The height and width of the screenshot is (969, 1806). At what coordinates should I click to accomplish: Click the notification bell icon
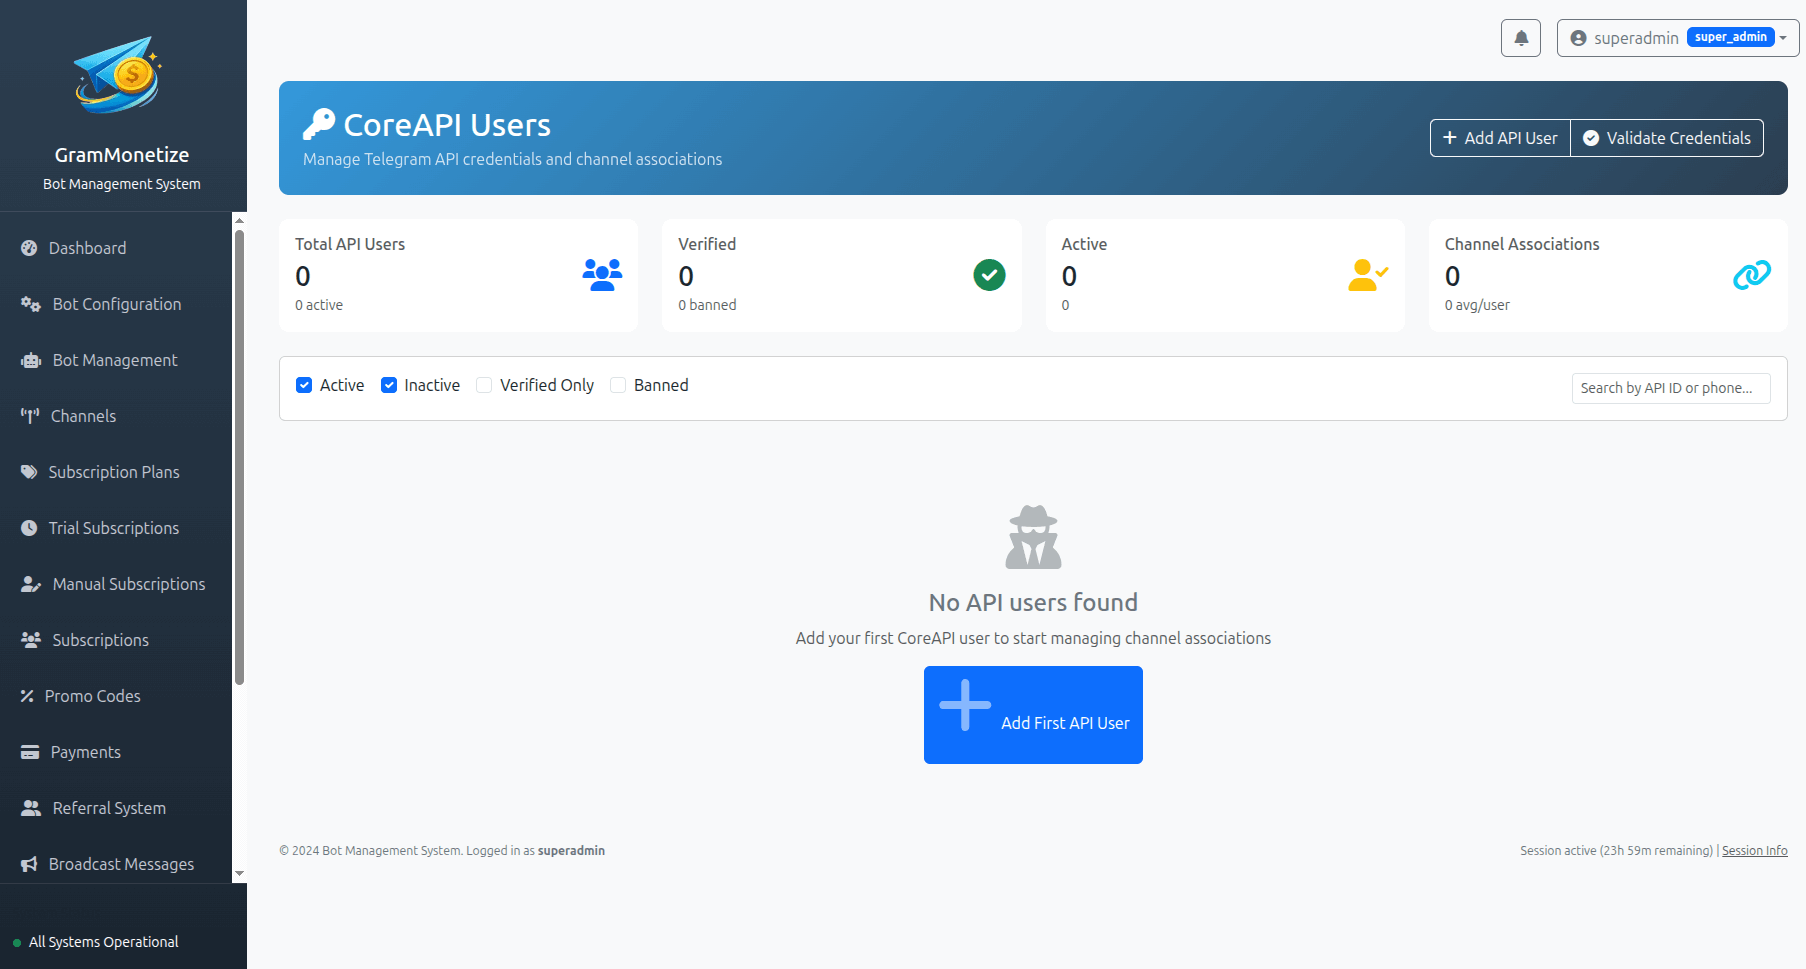tap(1520, 37)
